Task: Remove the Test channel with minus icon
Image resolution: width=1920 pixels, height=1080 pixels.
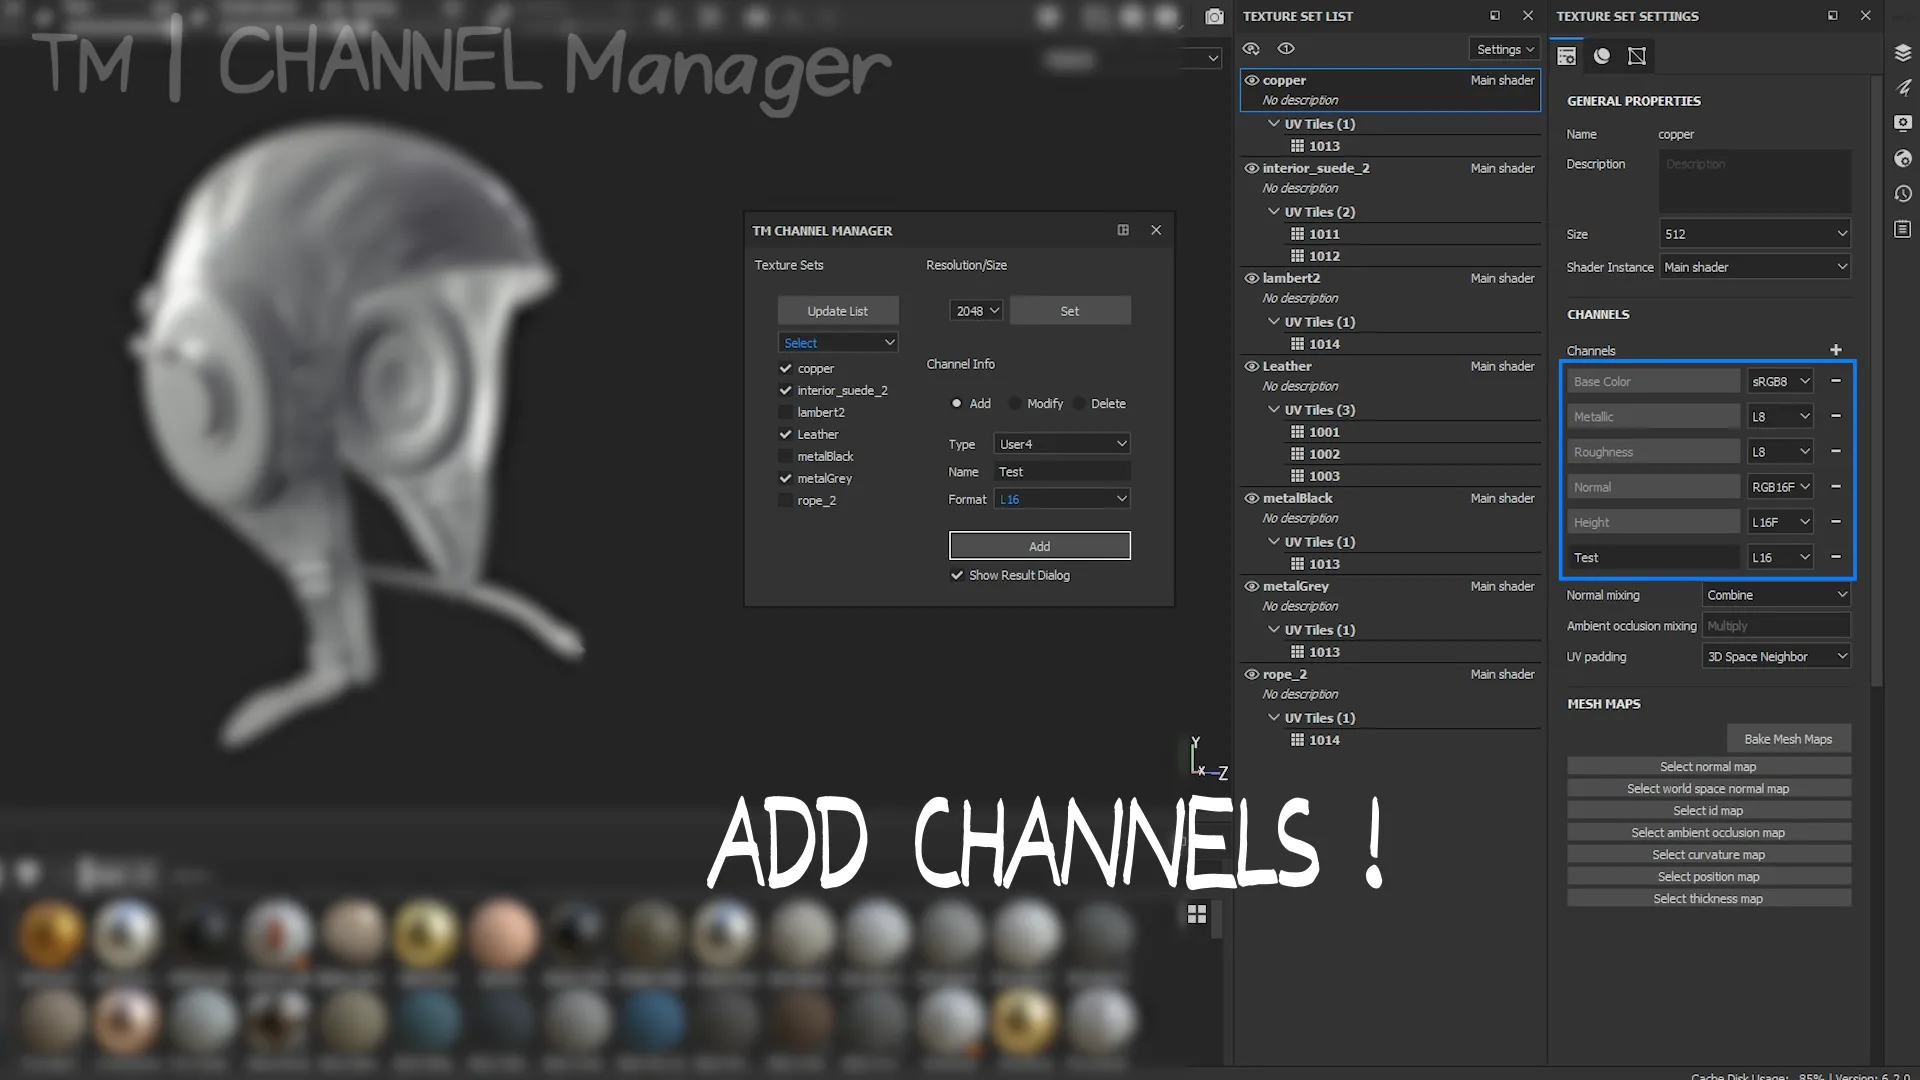Action: (x=1835, y=557)
